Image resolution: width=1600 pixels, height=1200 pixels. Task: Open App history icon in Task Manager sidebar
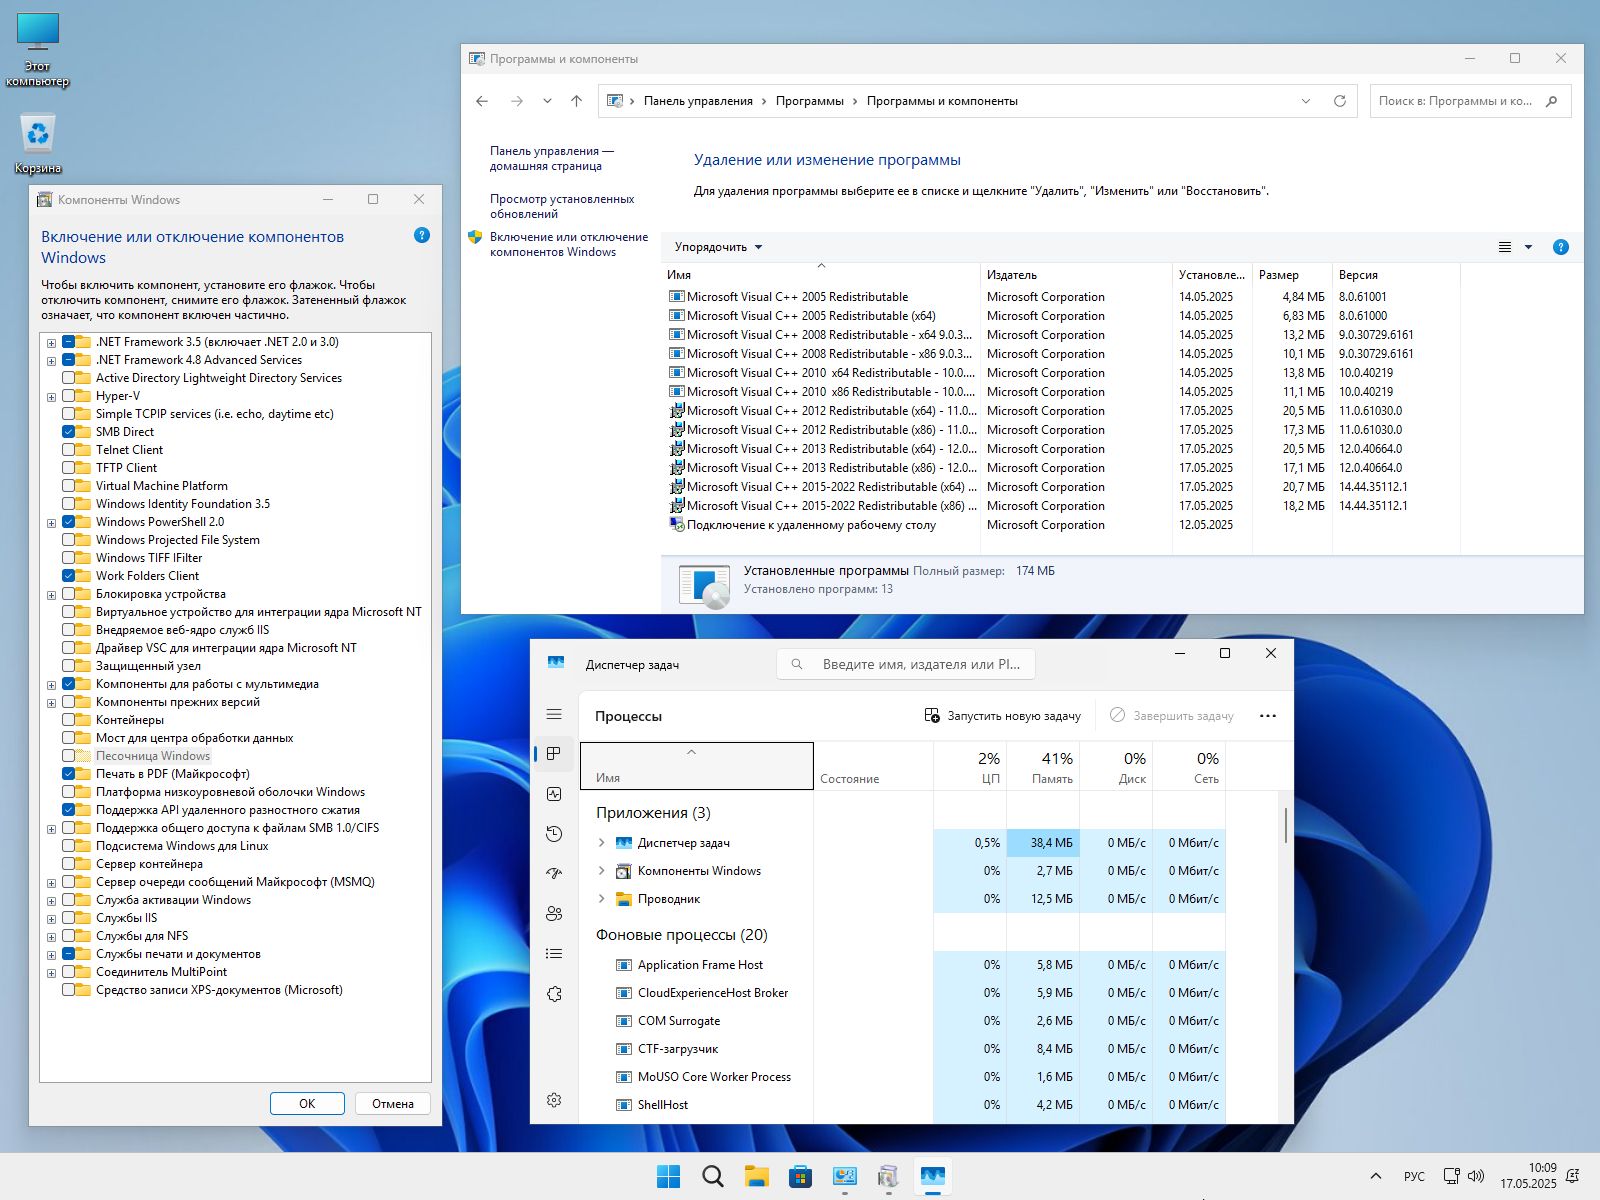click(554, 834)
